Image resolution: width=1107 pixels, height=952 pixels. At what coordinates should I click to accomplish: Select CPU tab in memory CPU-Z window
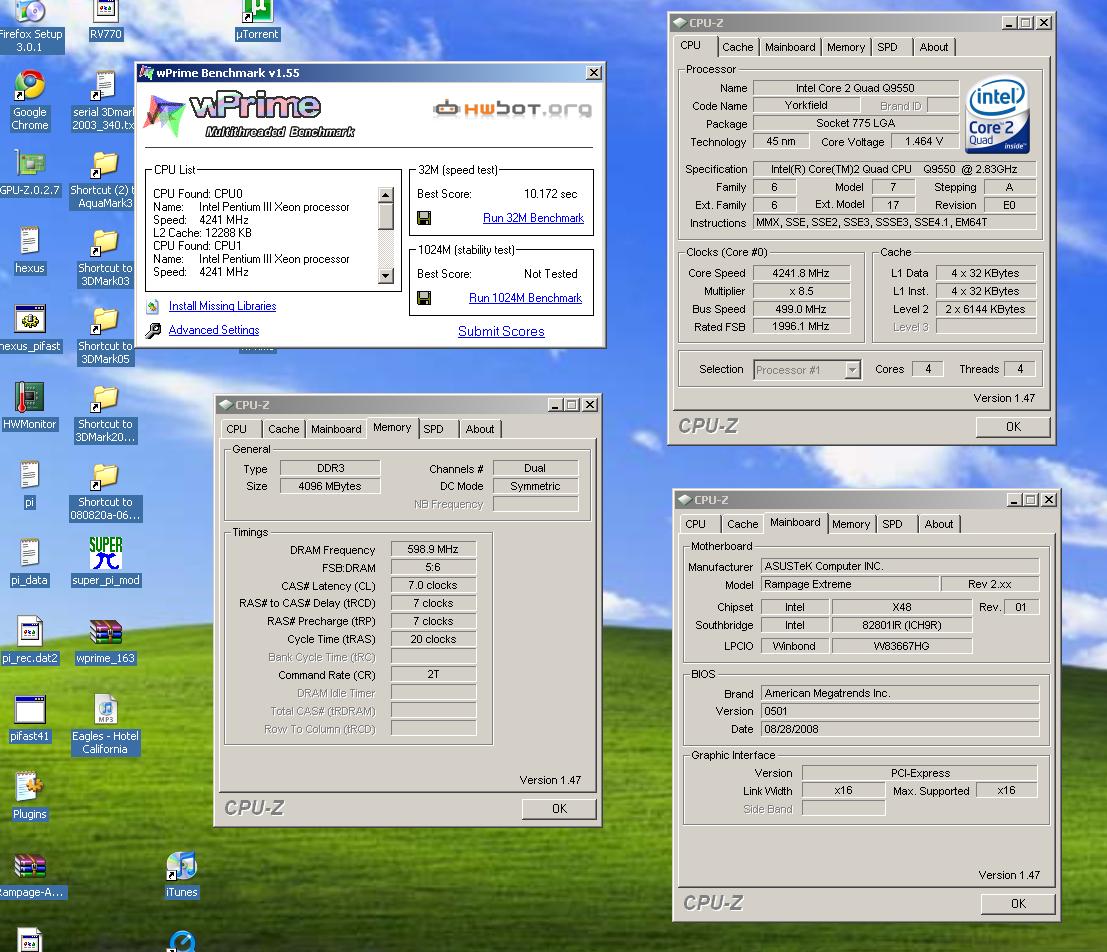(237, 429)
